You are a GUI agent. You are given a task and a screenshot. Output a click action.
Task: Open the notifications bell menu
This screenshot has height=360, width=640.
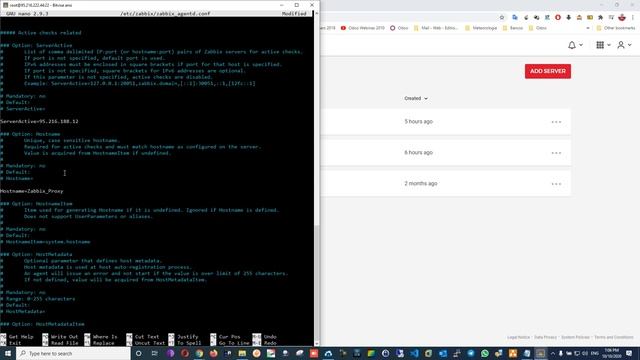click(x=572, y=45)
